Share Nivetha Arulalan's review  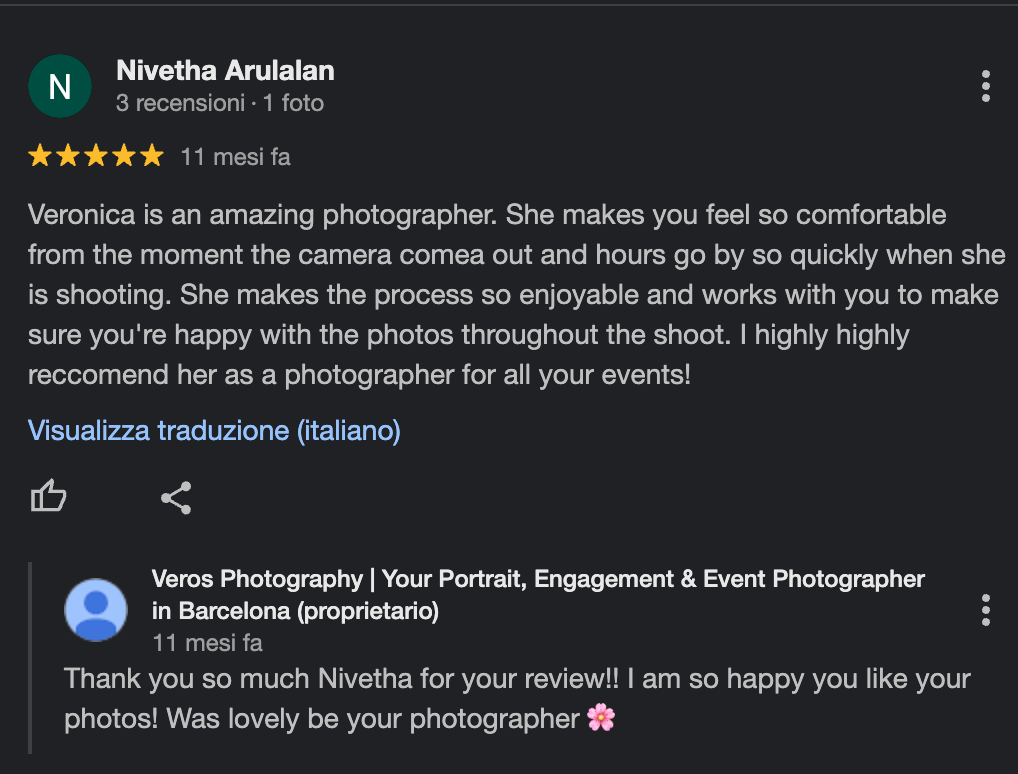[x=176, y=497]
